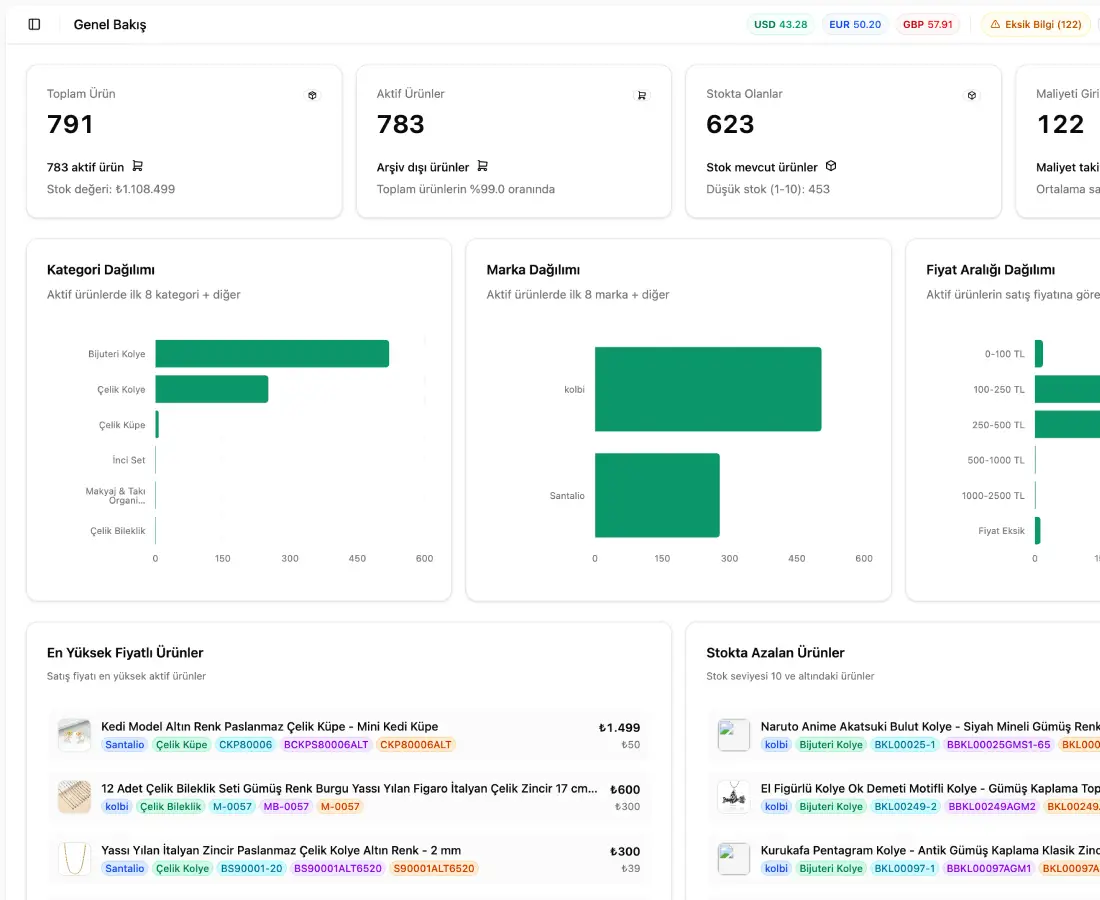
Task: Open the Kedi Model Altın Renk Küpe thumbnail
Action: 74,735
